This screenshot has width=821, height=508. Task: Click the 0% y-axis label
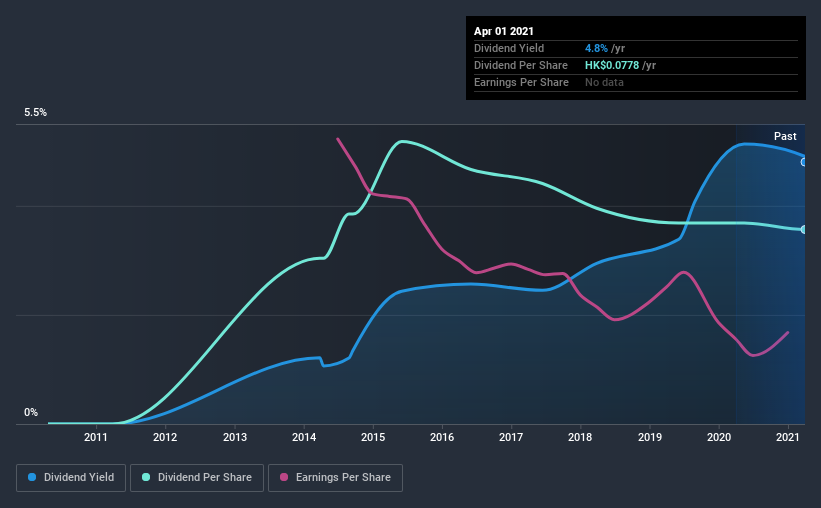31,413
